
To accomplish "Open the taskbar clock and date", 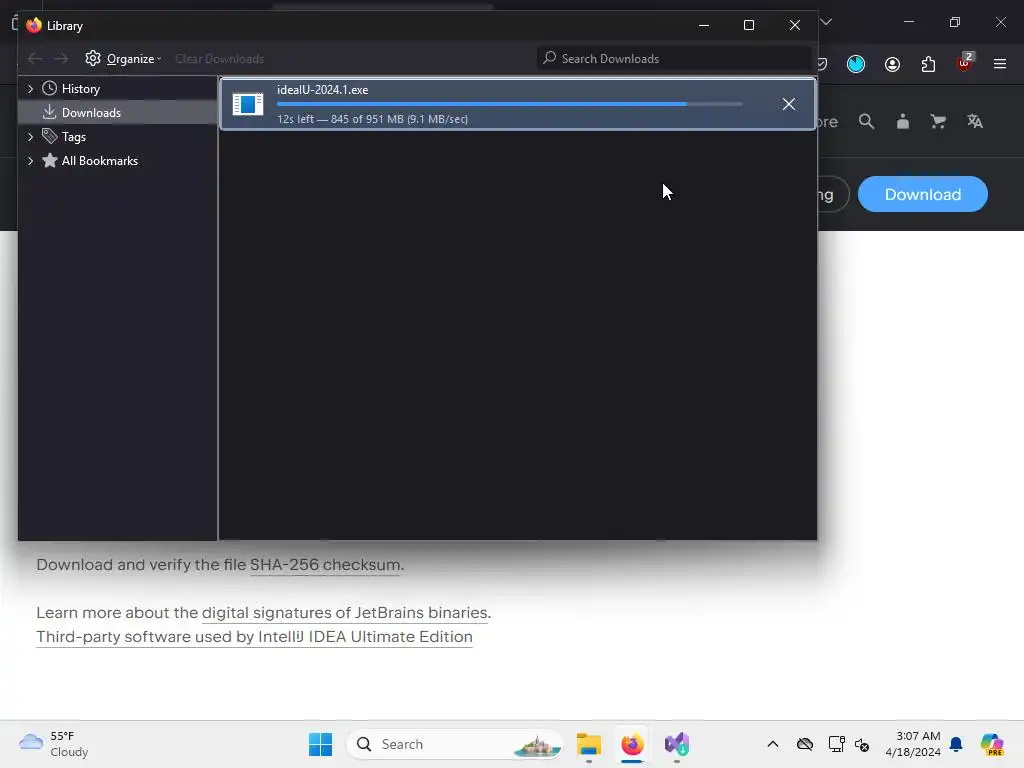I will pyautogui.click(x=913, y=744).
